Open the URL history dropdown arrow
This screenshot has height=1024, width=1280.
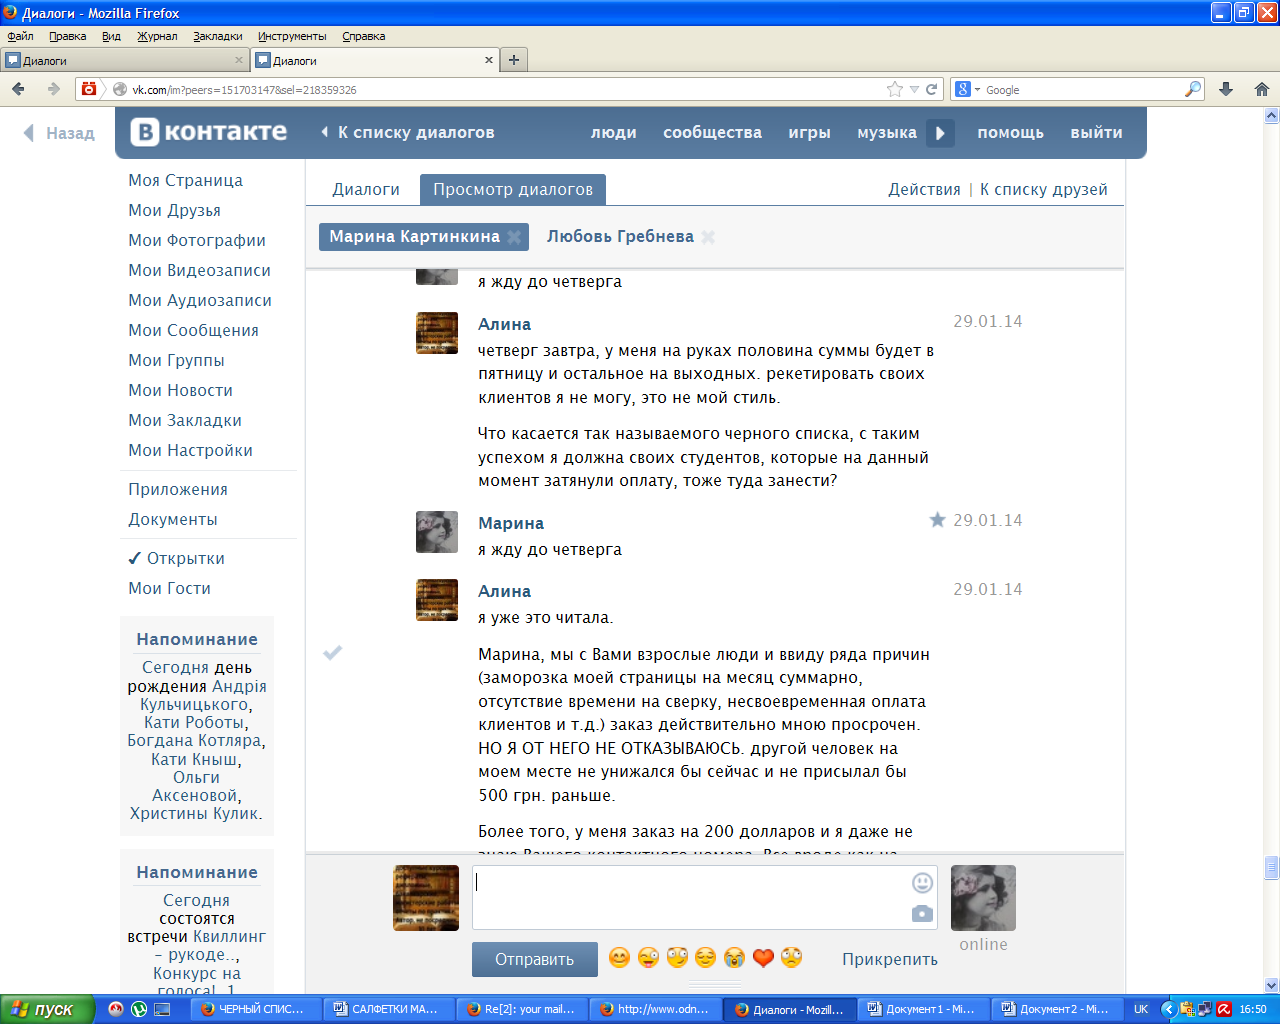tap(914, 89)
